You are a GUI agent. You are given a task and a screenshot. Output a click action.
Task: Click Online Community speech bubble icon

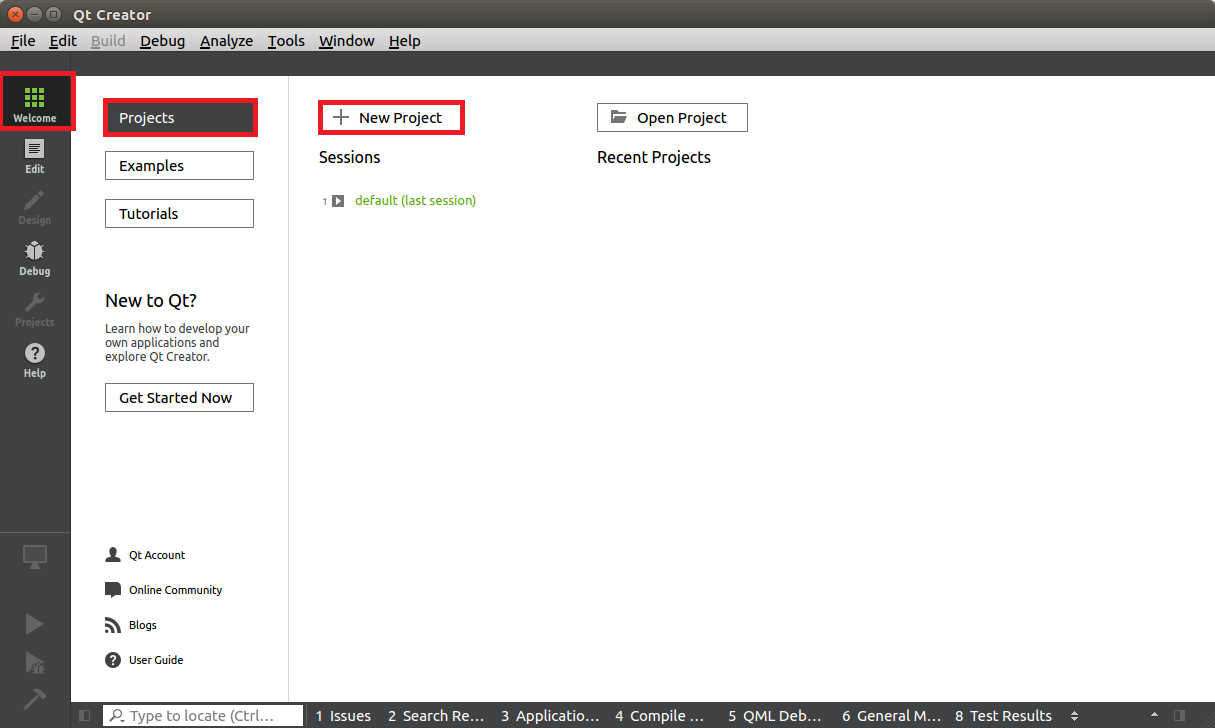[113, 590]
